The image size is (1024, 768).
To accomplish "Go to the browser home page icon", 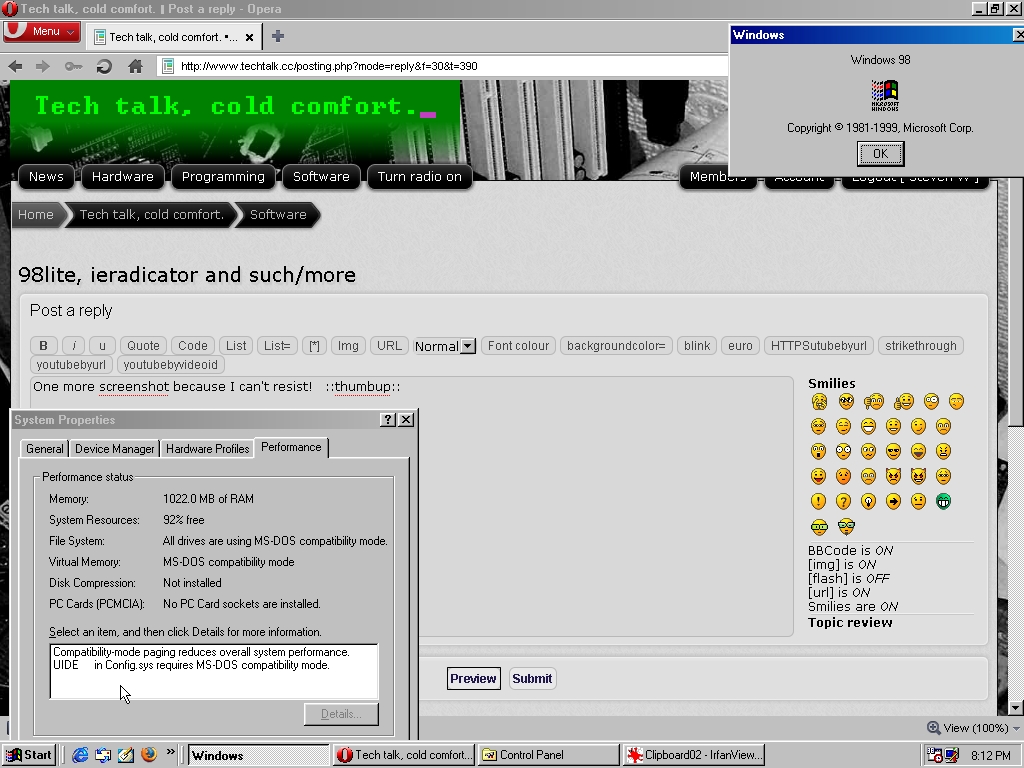I will (x=135, y=66).
